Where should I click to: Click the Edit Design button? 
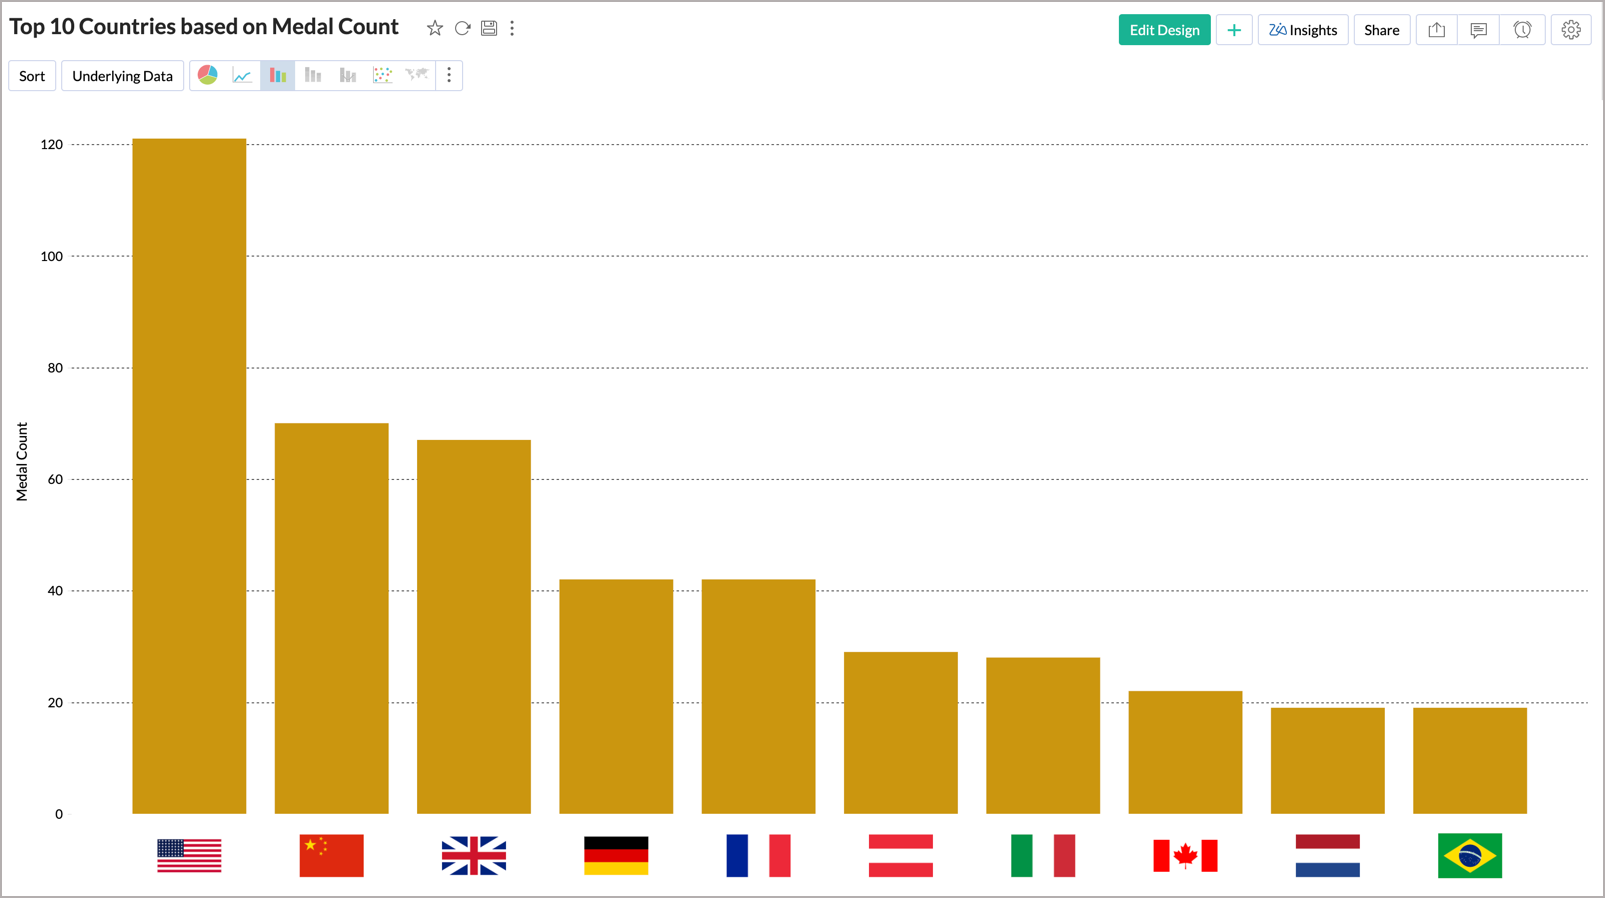coord(1164,30)
